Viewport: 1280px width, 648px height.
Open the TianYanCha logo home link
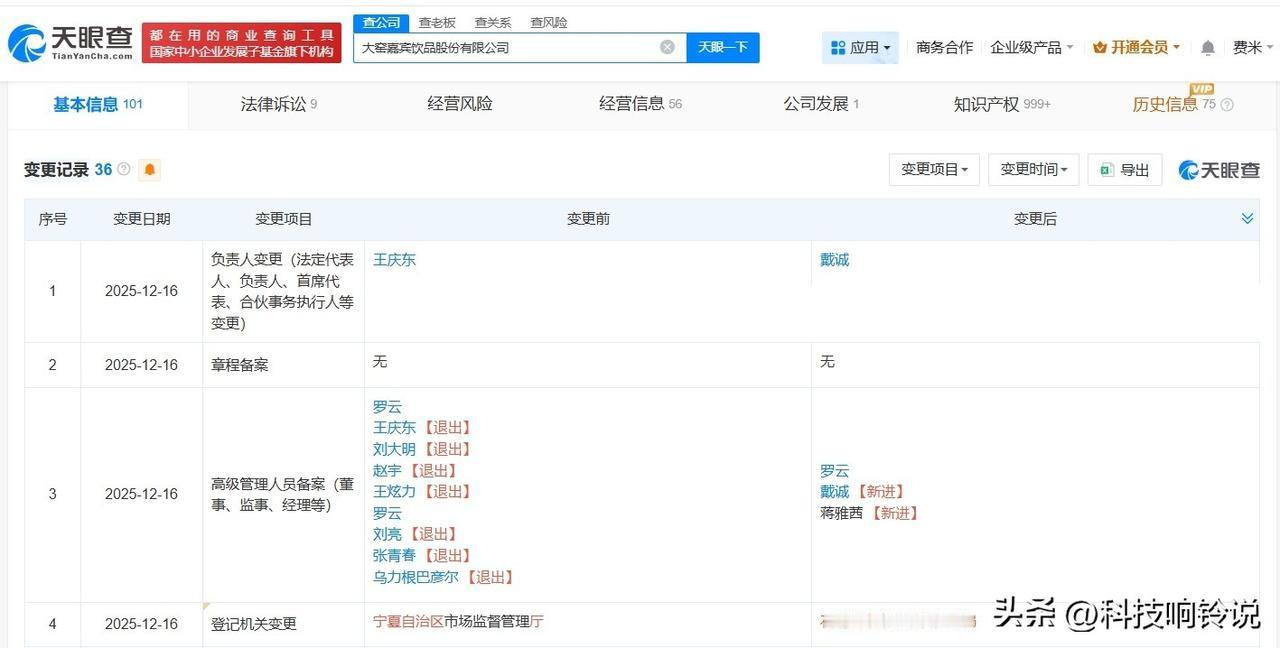point(70,43)
